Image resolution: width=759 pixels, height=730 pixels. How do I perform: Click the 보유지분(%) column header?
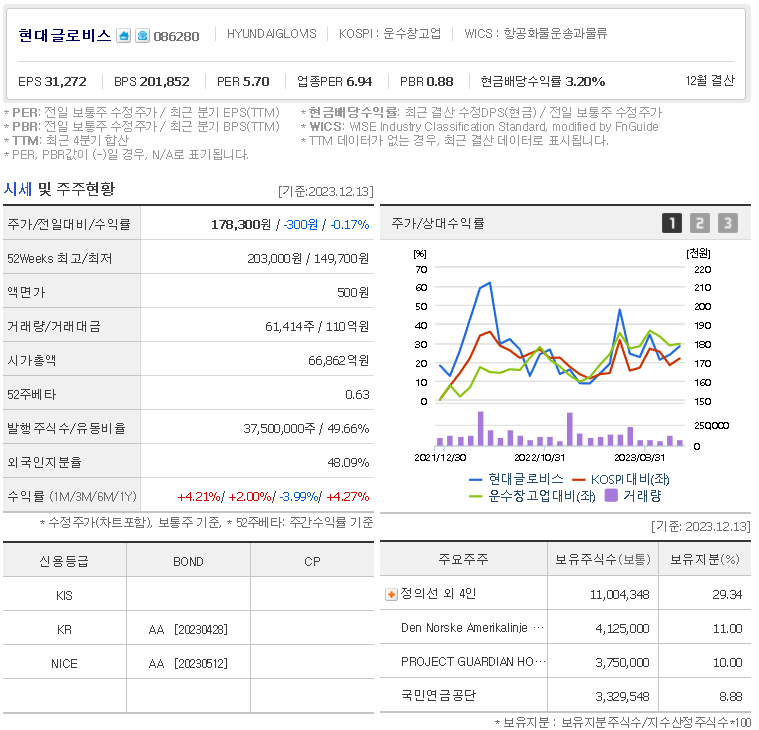tap(705, 559)
